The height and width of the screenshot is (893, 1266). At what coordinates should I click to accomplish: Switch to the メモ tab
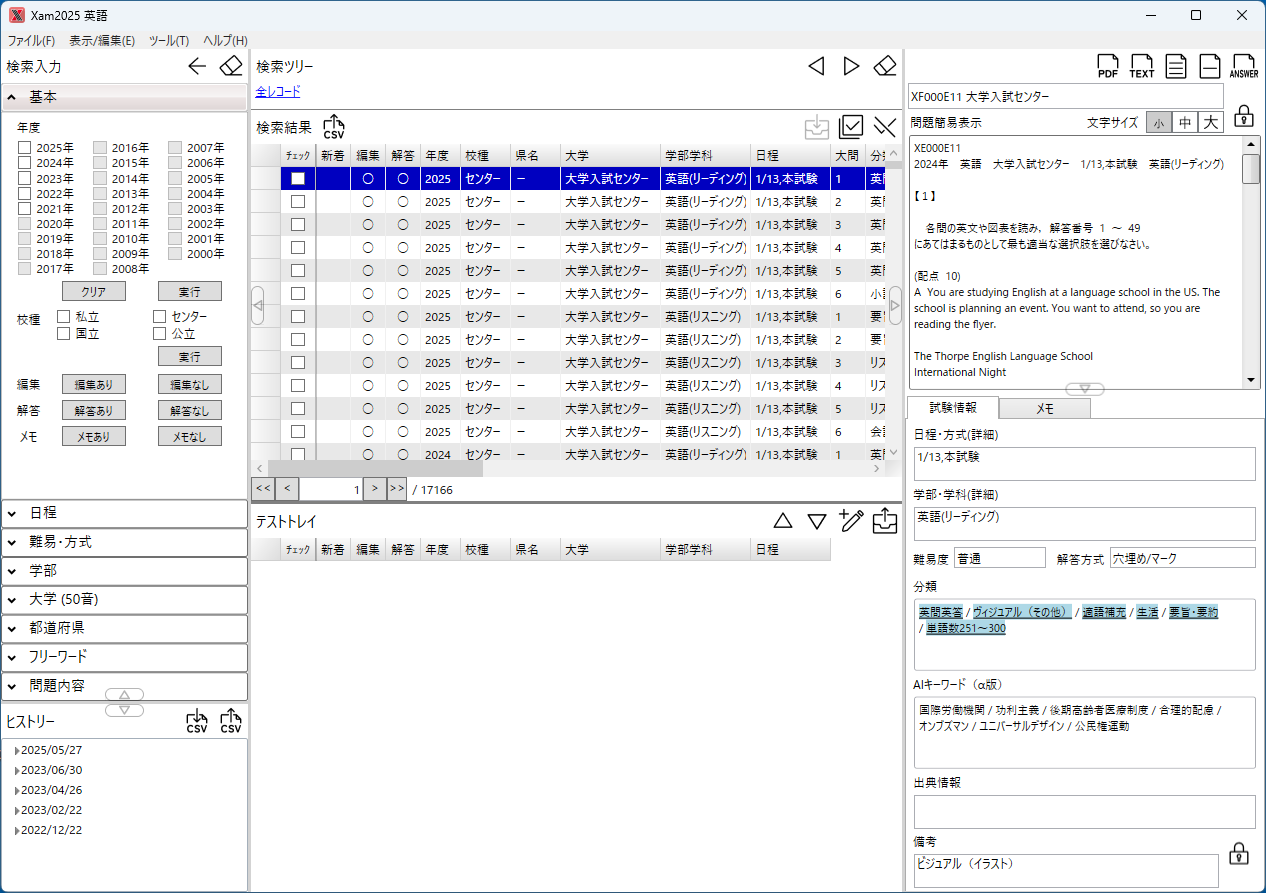[1044, 408]
